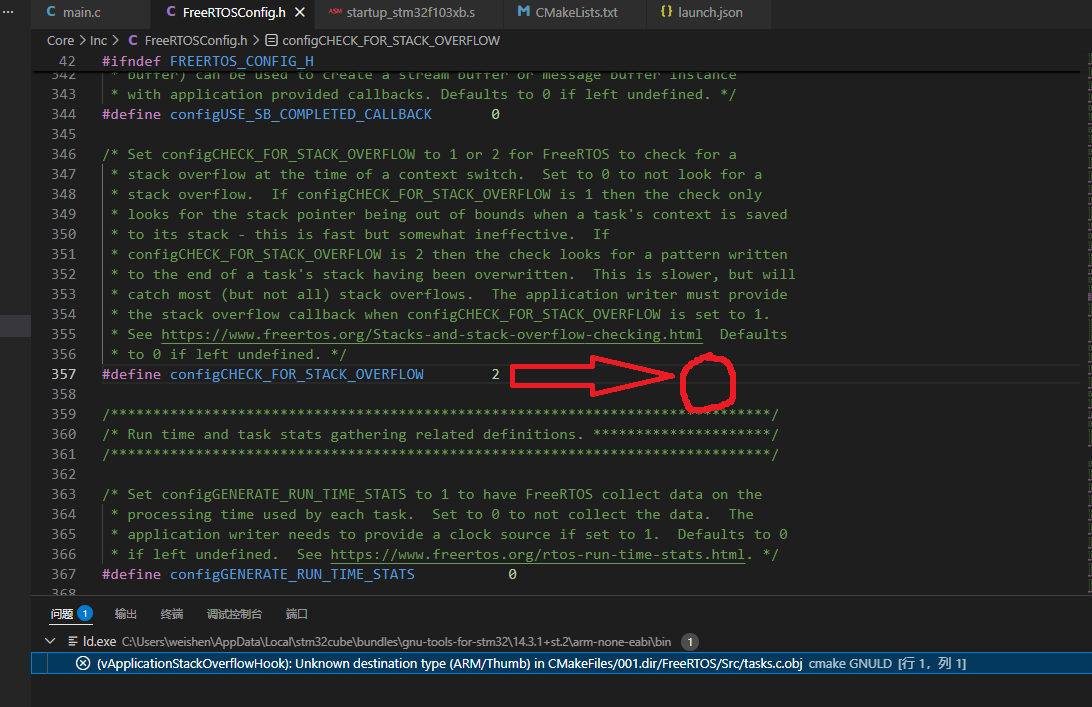Collapse the ld.exe problem group

click(x=50, y=641)
